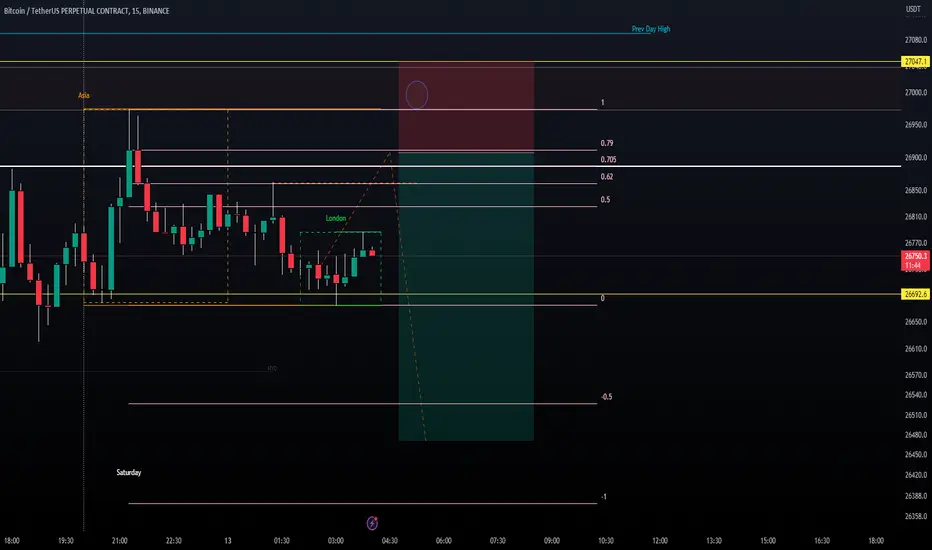Click the red 26750.3 current price tag
The image size is (932, 550).
pyautogui.click(x=915, y=260)
